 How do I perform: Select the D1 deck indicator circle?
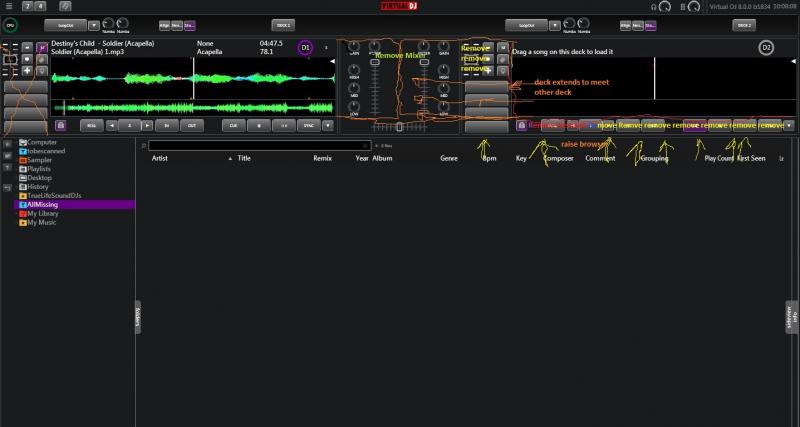[305, 47]
